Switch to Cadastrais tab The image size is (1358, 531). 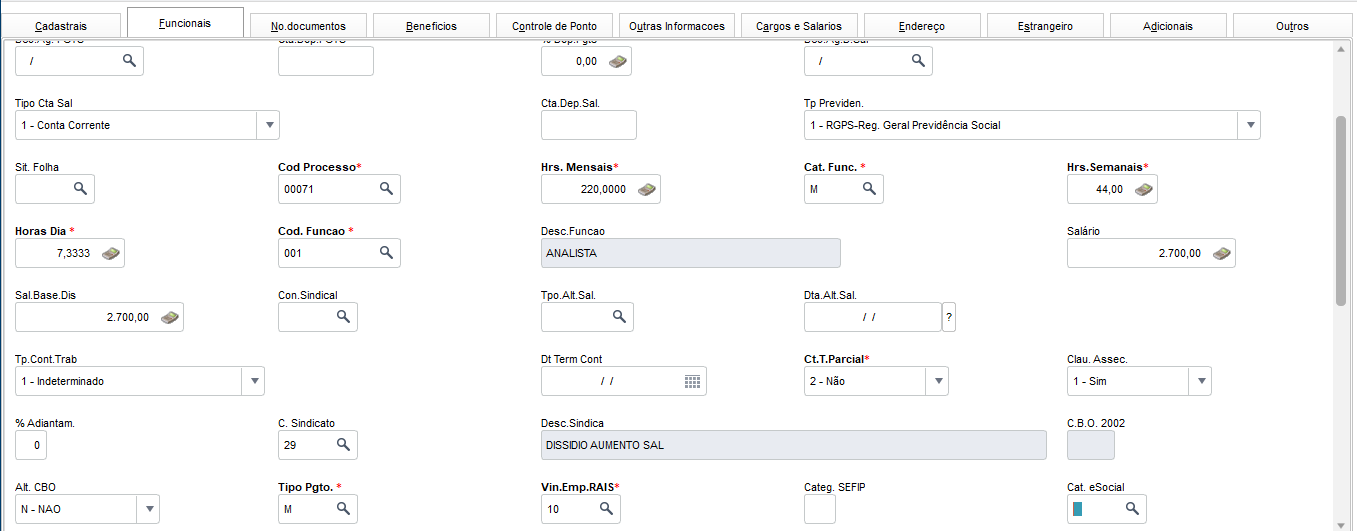[62, 25]
